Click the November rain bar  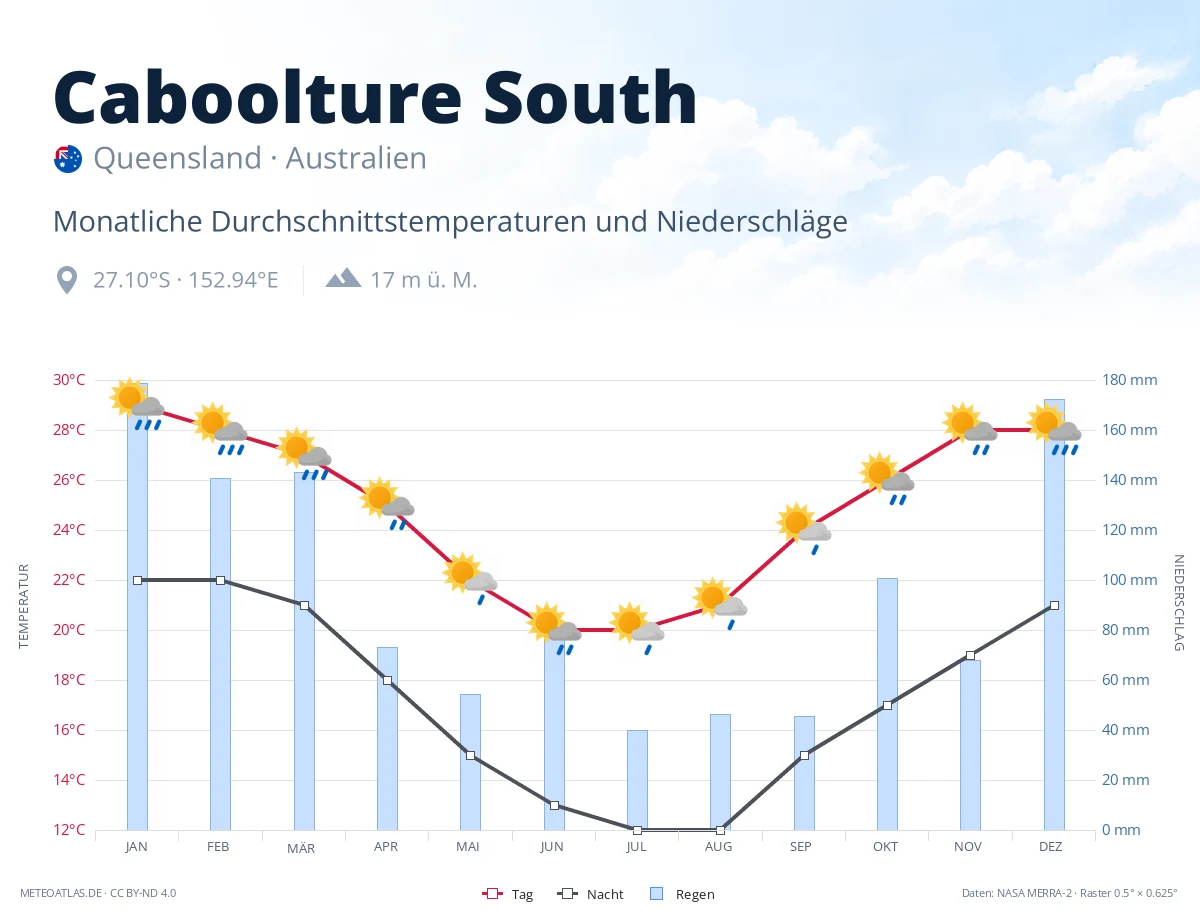pos(970,745)
